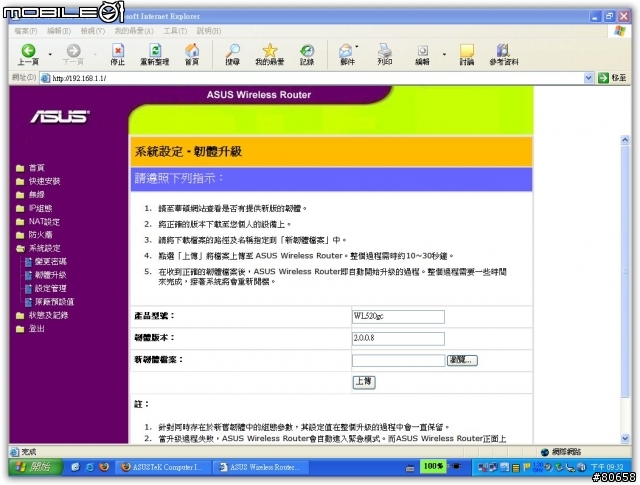
Task: Open the 編輯(E) menu
Action: coord(59,31)
